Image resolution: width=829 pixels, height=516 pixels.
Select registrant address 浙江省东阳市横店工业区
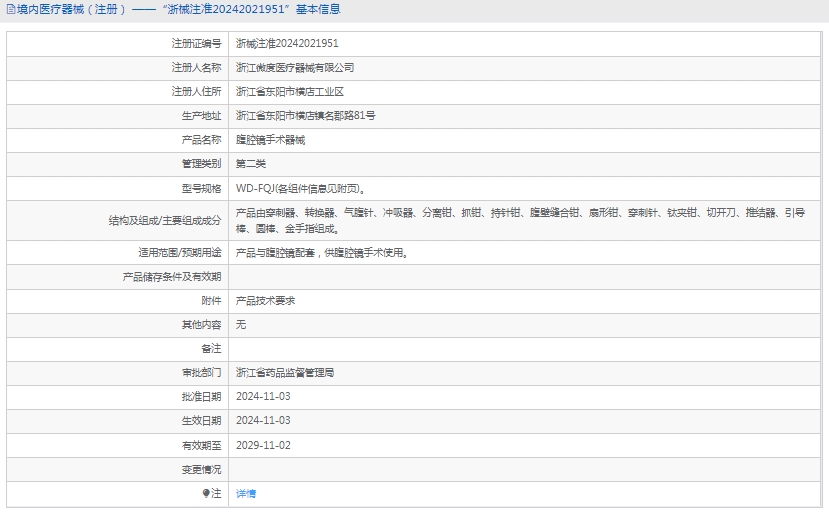click(x=289, y=92)
